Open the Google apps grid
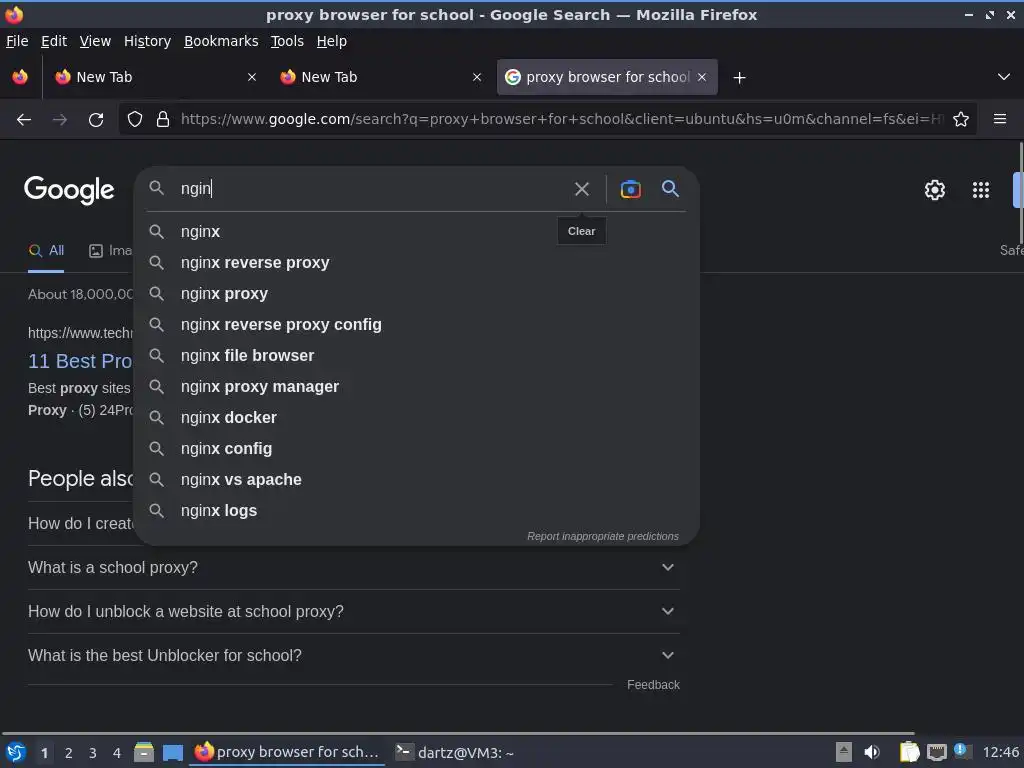 point(980,190)
